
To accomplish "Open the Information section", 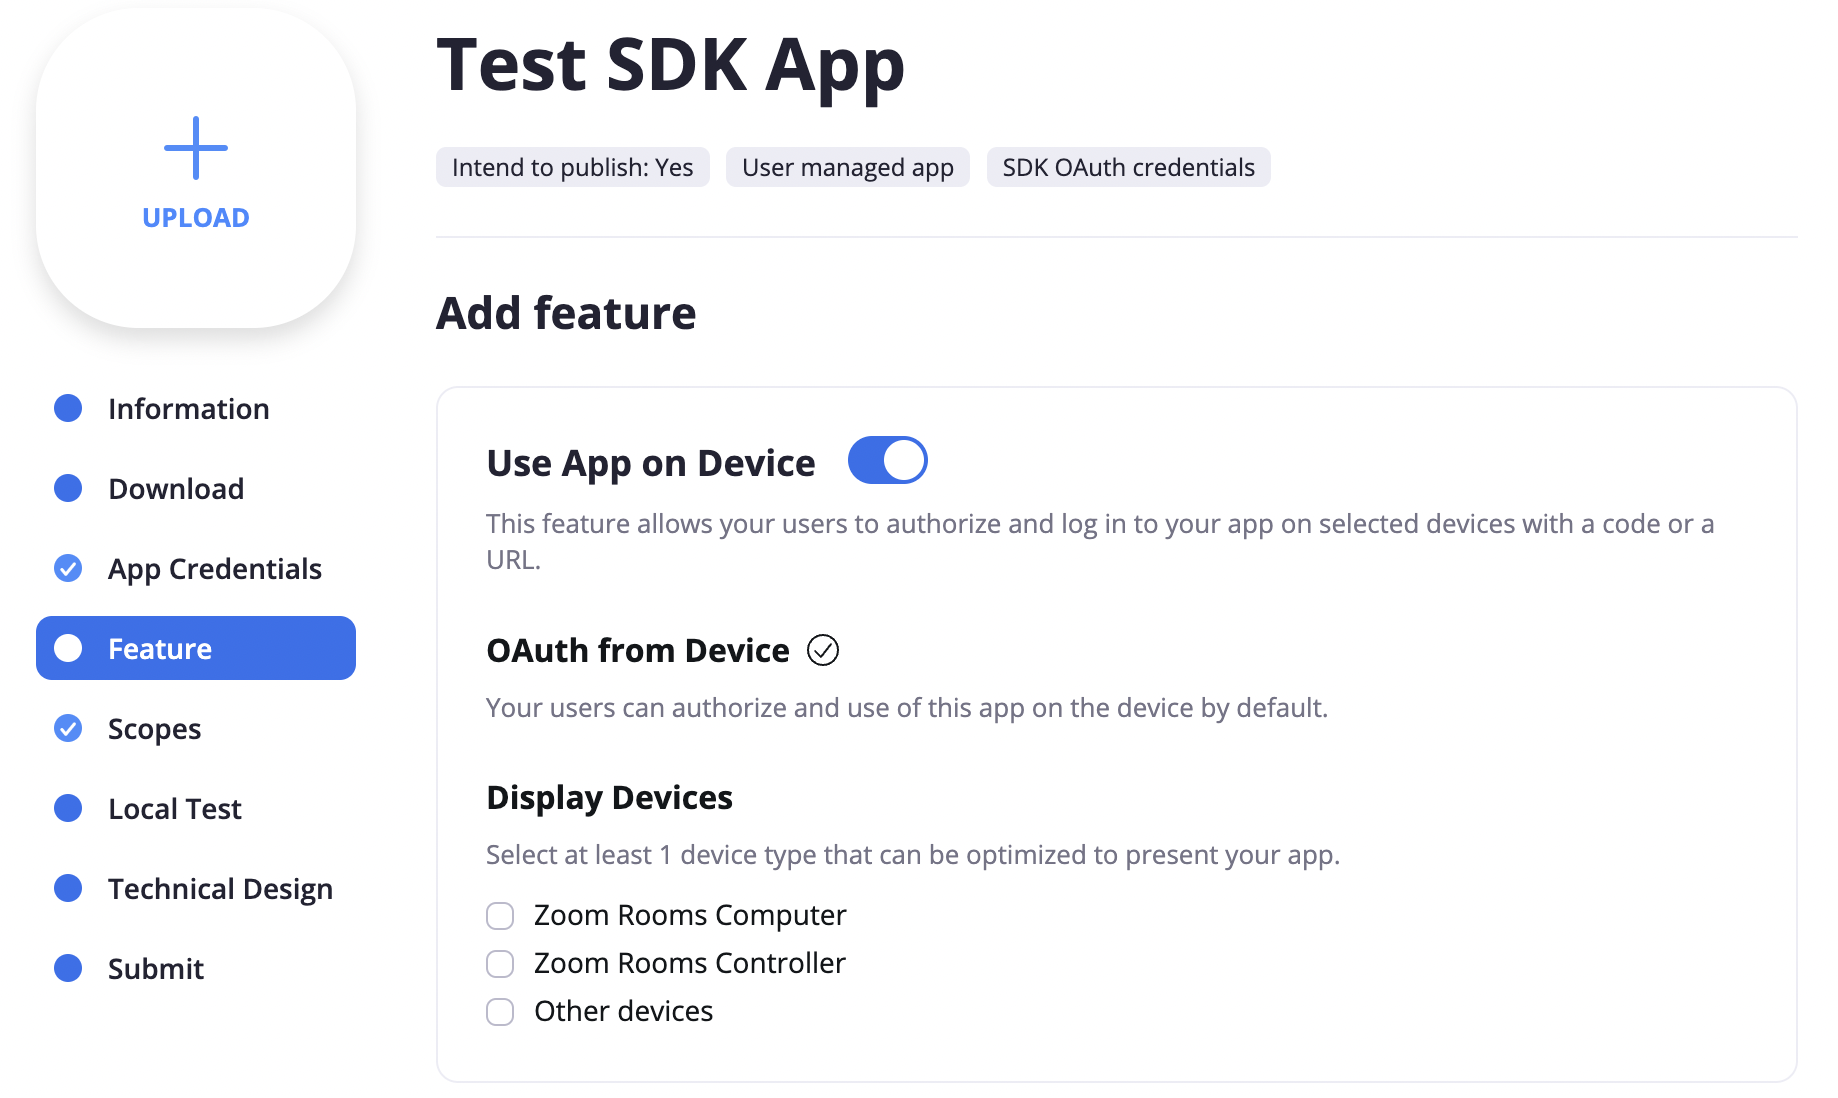I will pyautogui.click(x=187, y=408).
